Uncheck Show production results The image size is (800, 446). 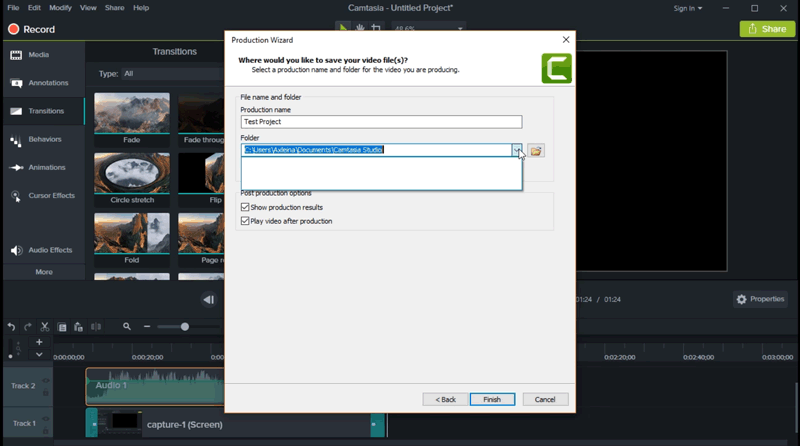pos(245,207)
